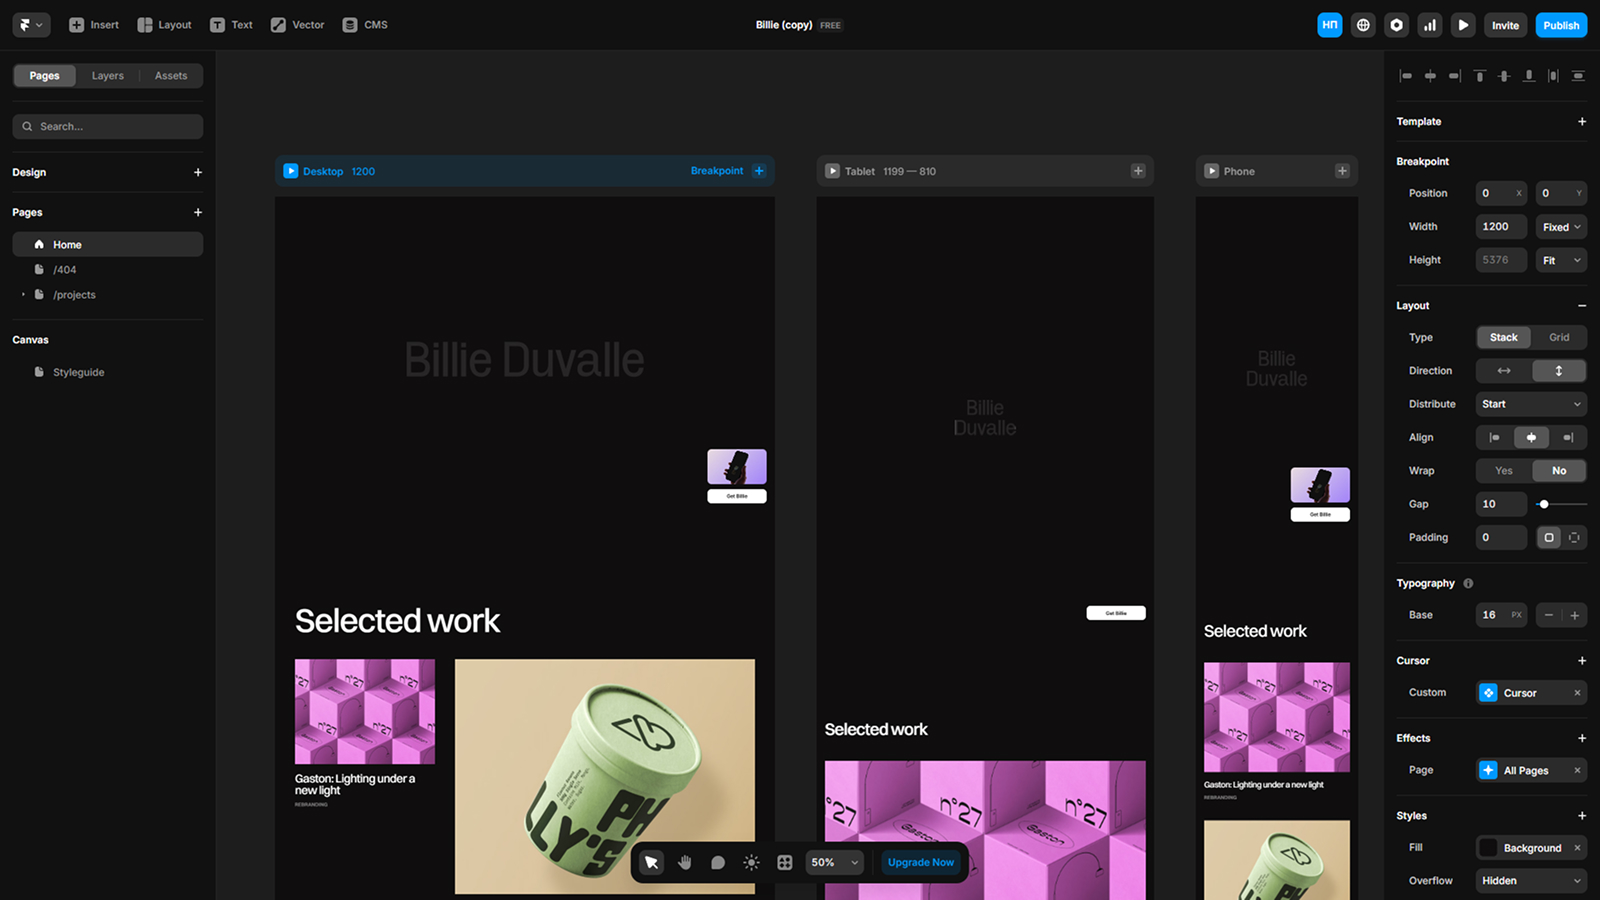The width and height of the screenshot is (1600, 900).
Task: Set vertical layout Direction
Action: 1559,370
